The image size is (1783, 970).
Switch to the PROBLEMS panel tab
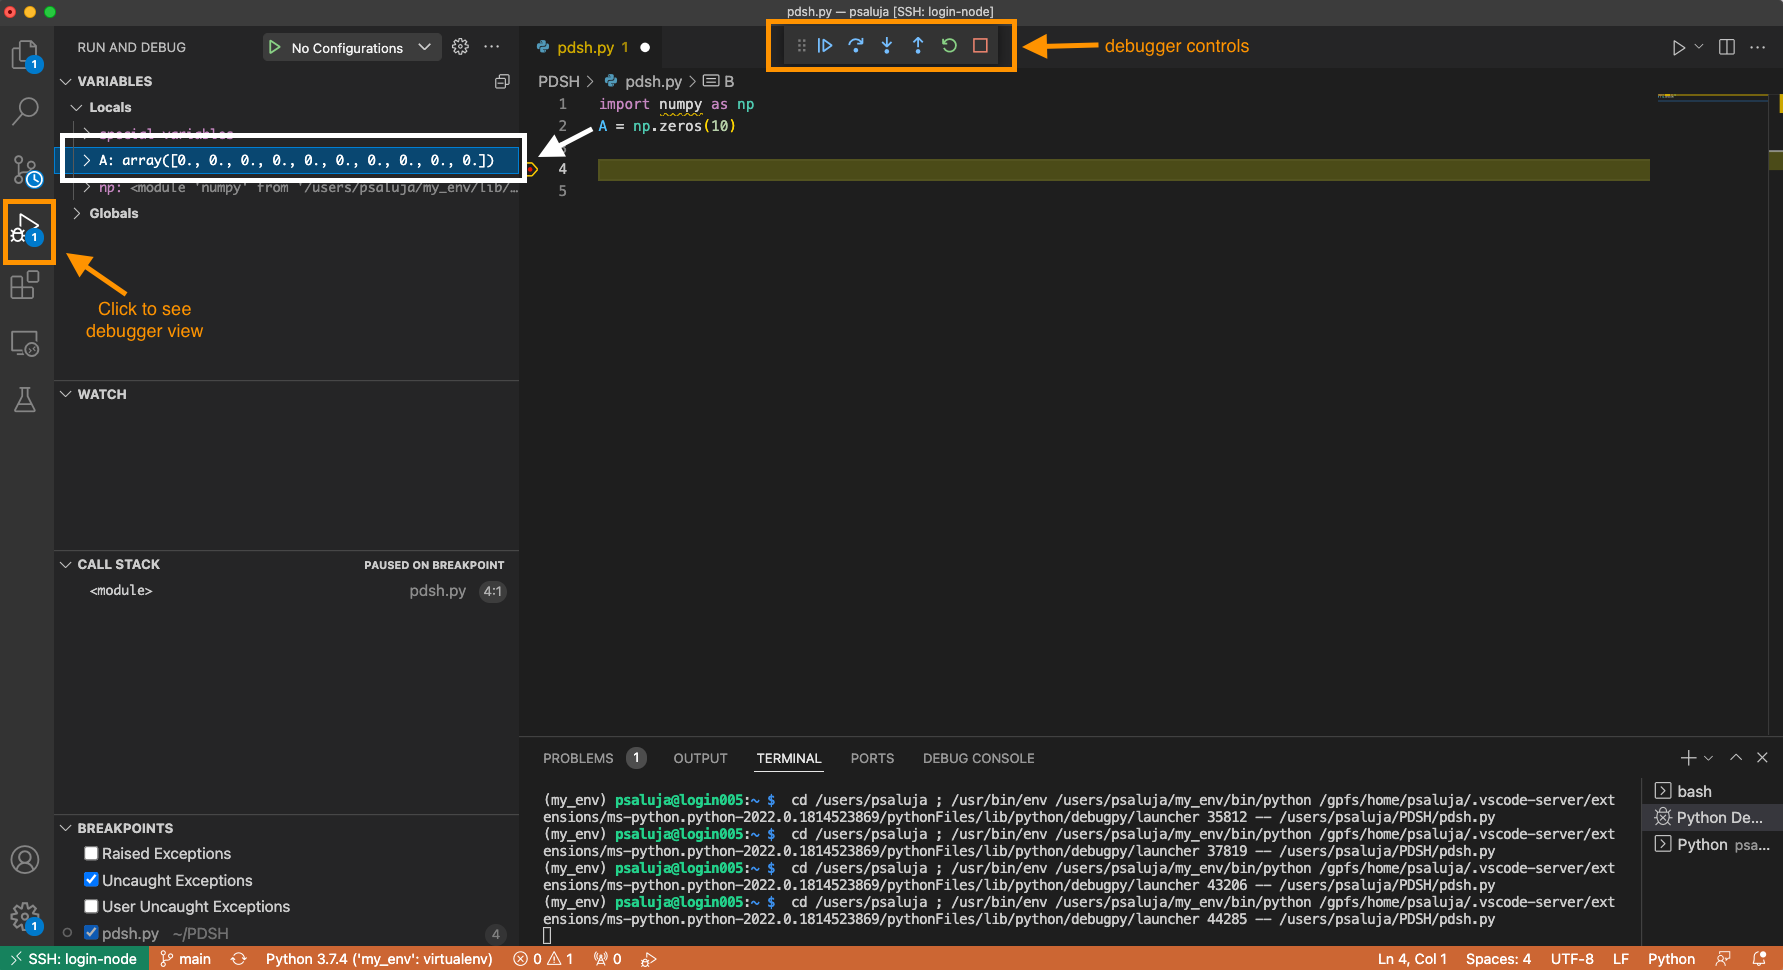click(x=578, y=759)
